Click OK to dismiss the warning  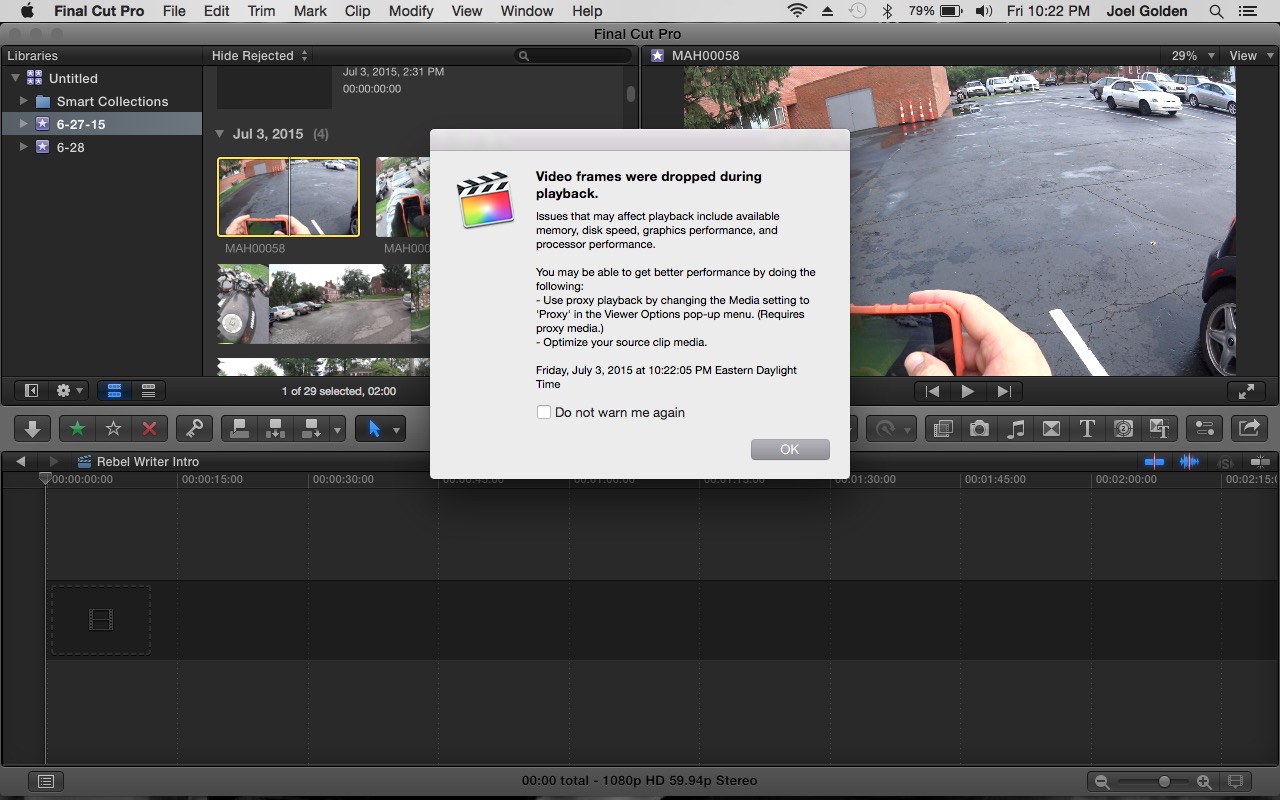(x=789, y=450)
